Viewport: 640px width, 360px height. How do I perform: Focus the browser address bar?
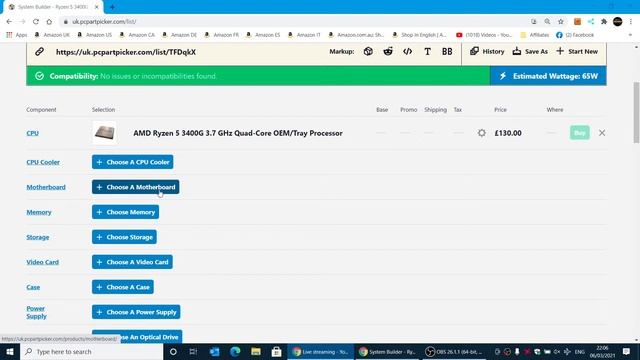(294, 22)
